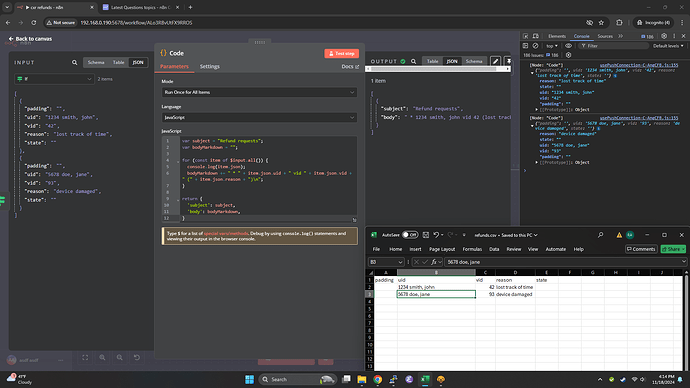Open usePushConnection source link of first log
The width and height of the screenshot is (690, 388).
[639, 65]
